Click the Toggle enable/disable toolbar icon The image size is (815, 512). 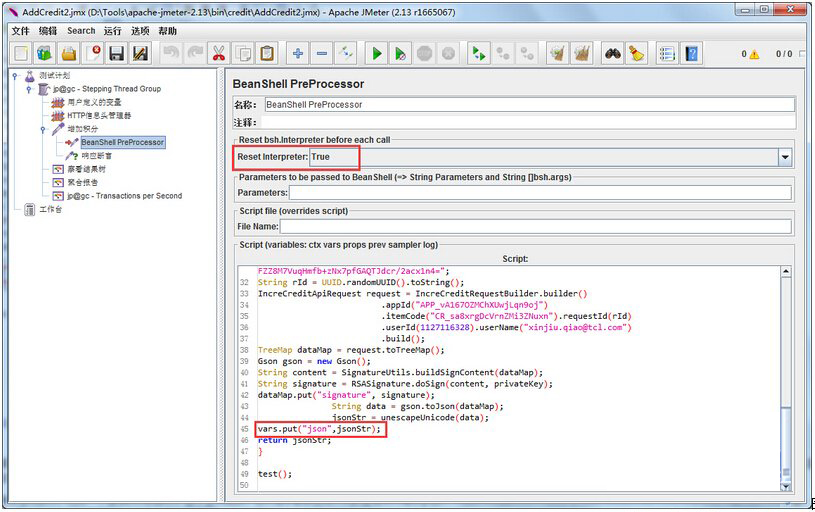(x=346, y=53)
